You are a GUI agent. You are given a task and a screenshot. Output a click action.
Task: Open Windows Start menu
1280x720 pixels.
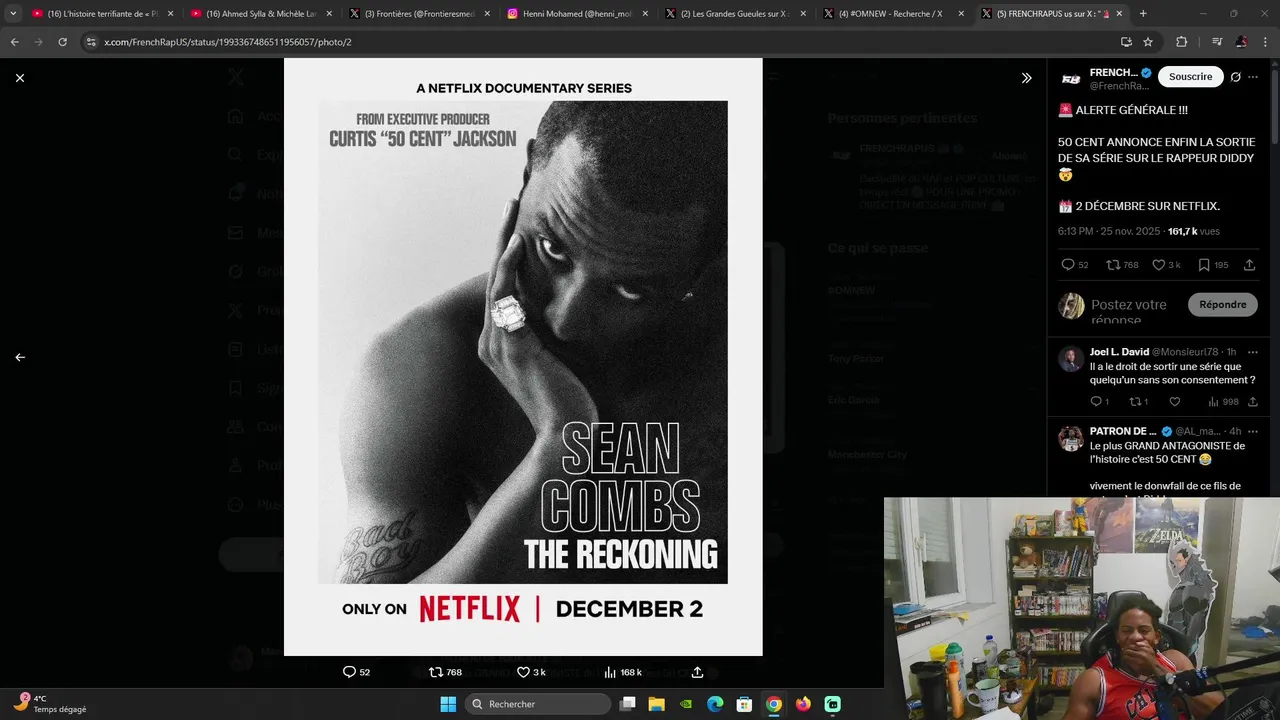click(448, 704)
